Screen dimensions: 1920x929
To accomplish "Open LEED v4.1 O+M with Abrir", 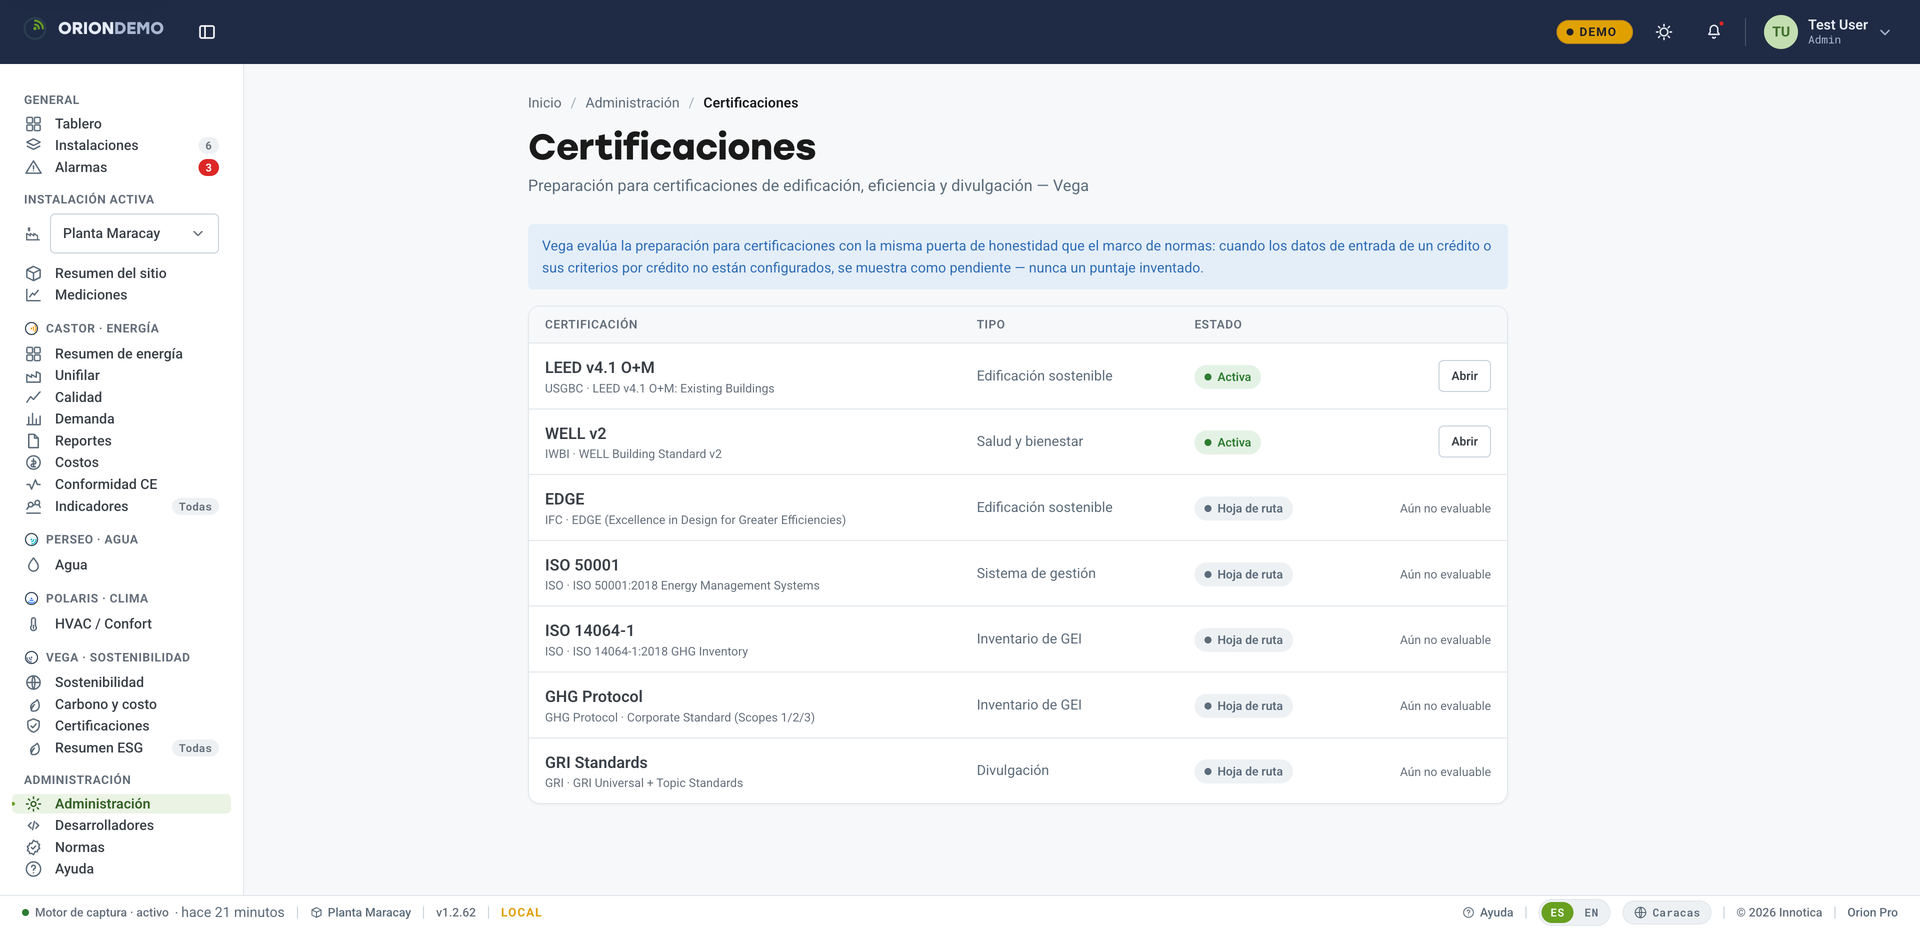I will tap(1464, 376).
